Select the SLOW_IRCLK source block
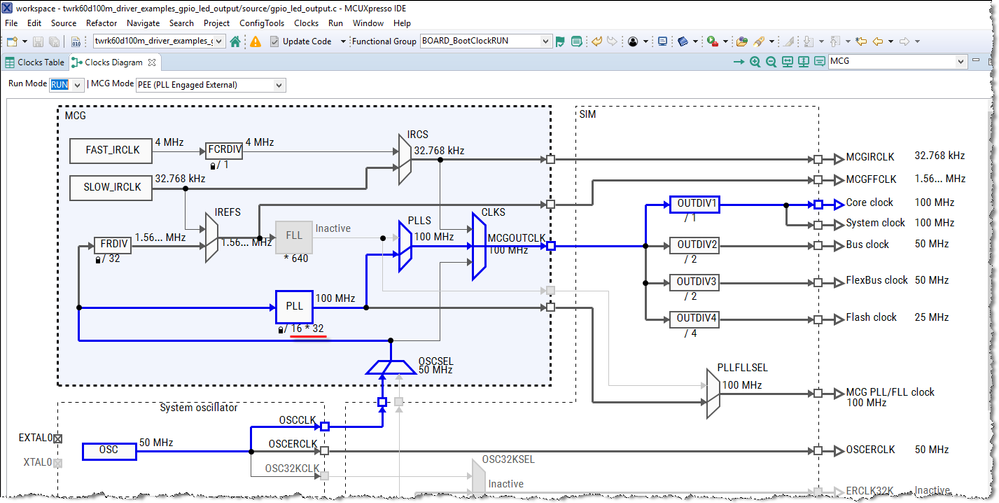The width and height of the screenshot is (999, 503). tap(111, 188)
